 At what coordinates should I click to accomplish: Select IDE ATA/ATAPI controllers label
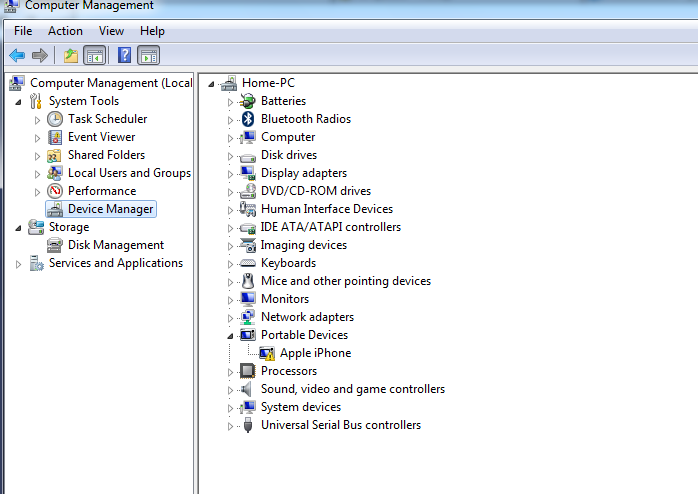coord(331,227)
